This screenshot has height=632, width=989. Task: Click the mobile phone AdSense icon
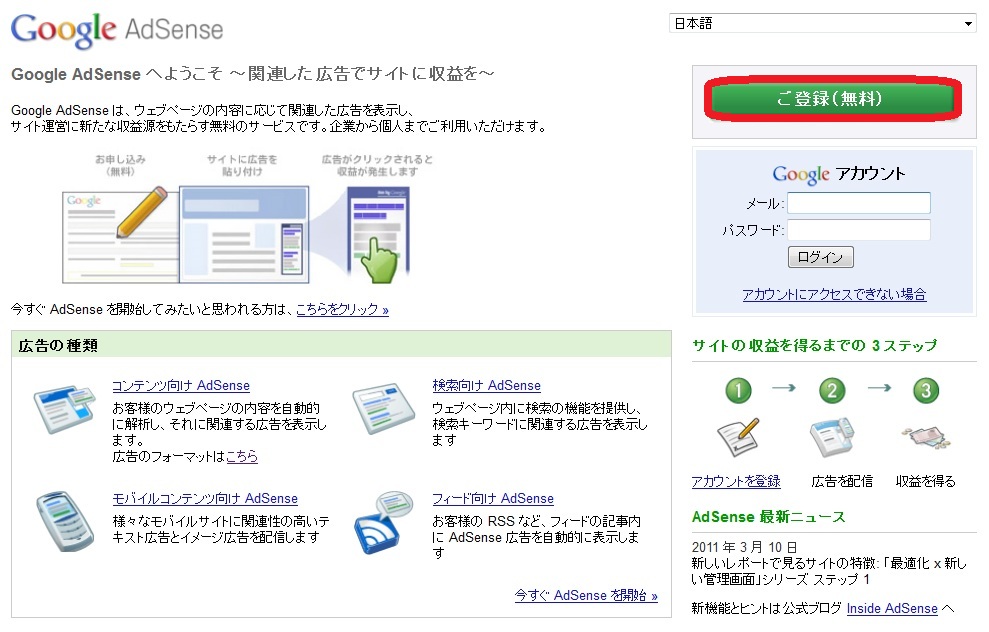[x=64, y=520]
